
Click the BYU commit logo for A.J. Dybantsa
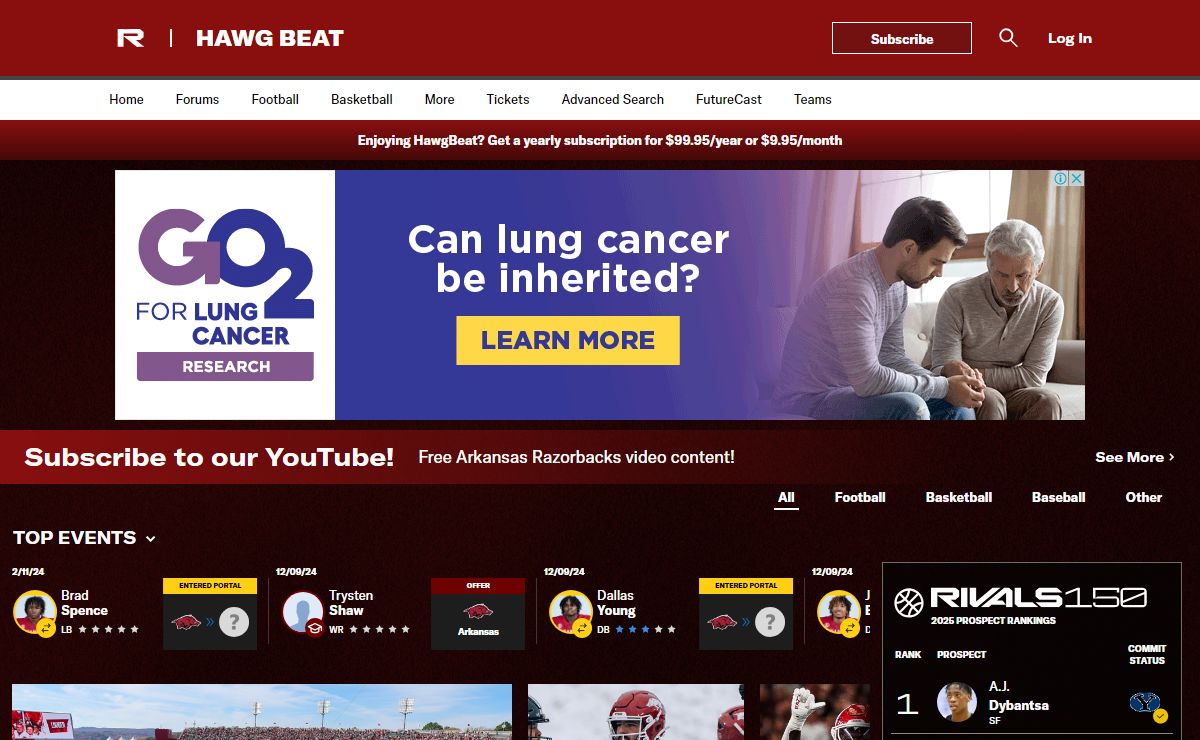tap(1146, 704)
